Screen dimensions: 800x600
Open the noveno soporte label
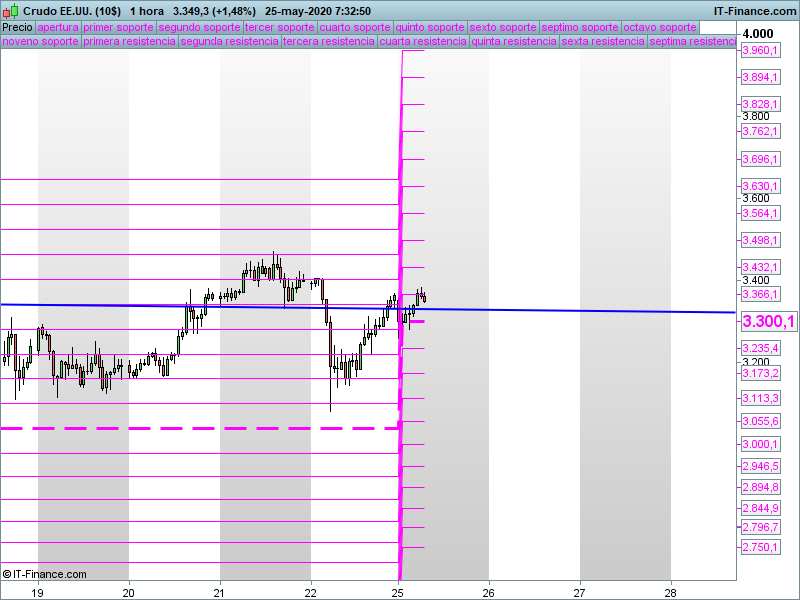[40, 41]
